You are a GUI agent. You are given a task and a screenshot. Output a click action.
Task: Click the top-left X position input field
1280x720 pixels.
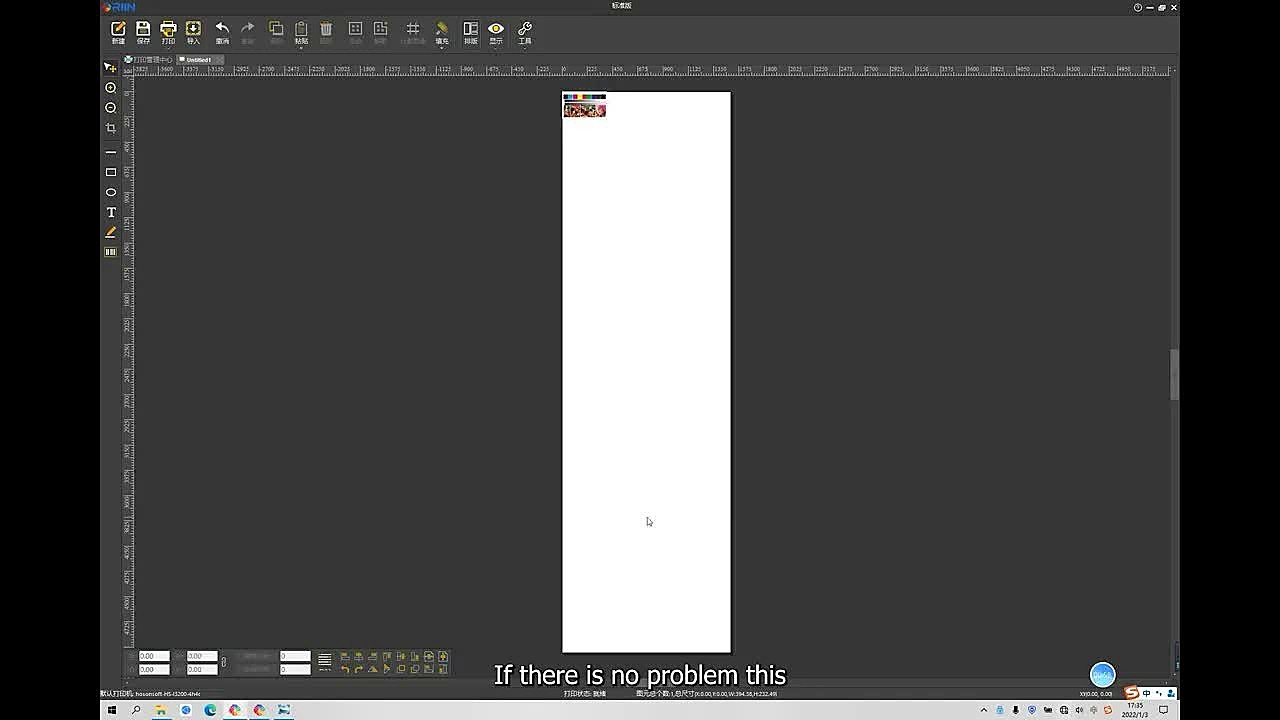click(154, 656)
